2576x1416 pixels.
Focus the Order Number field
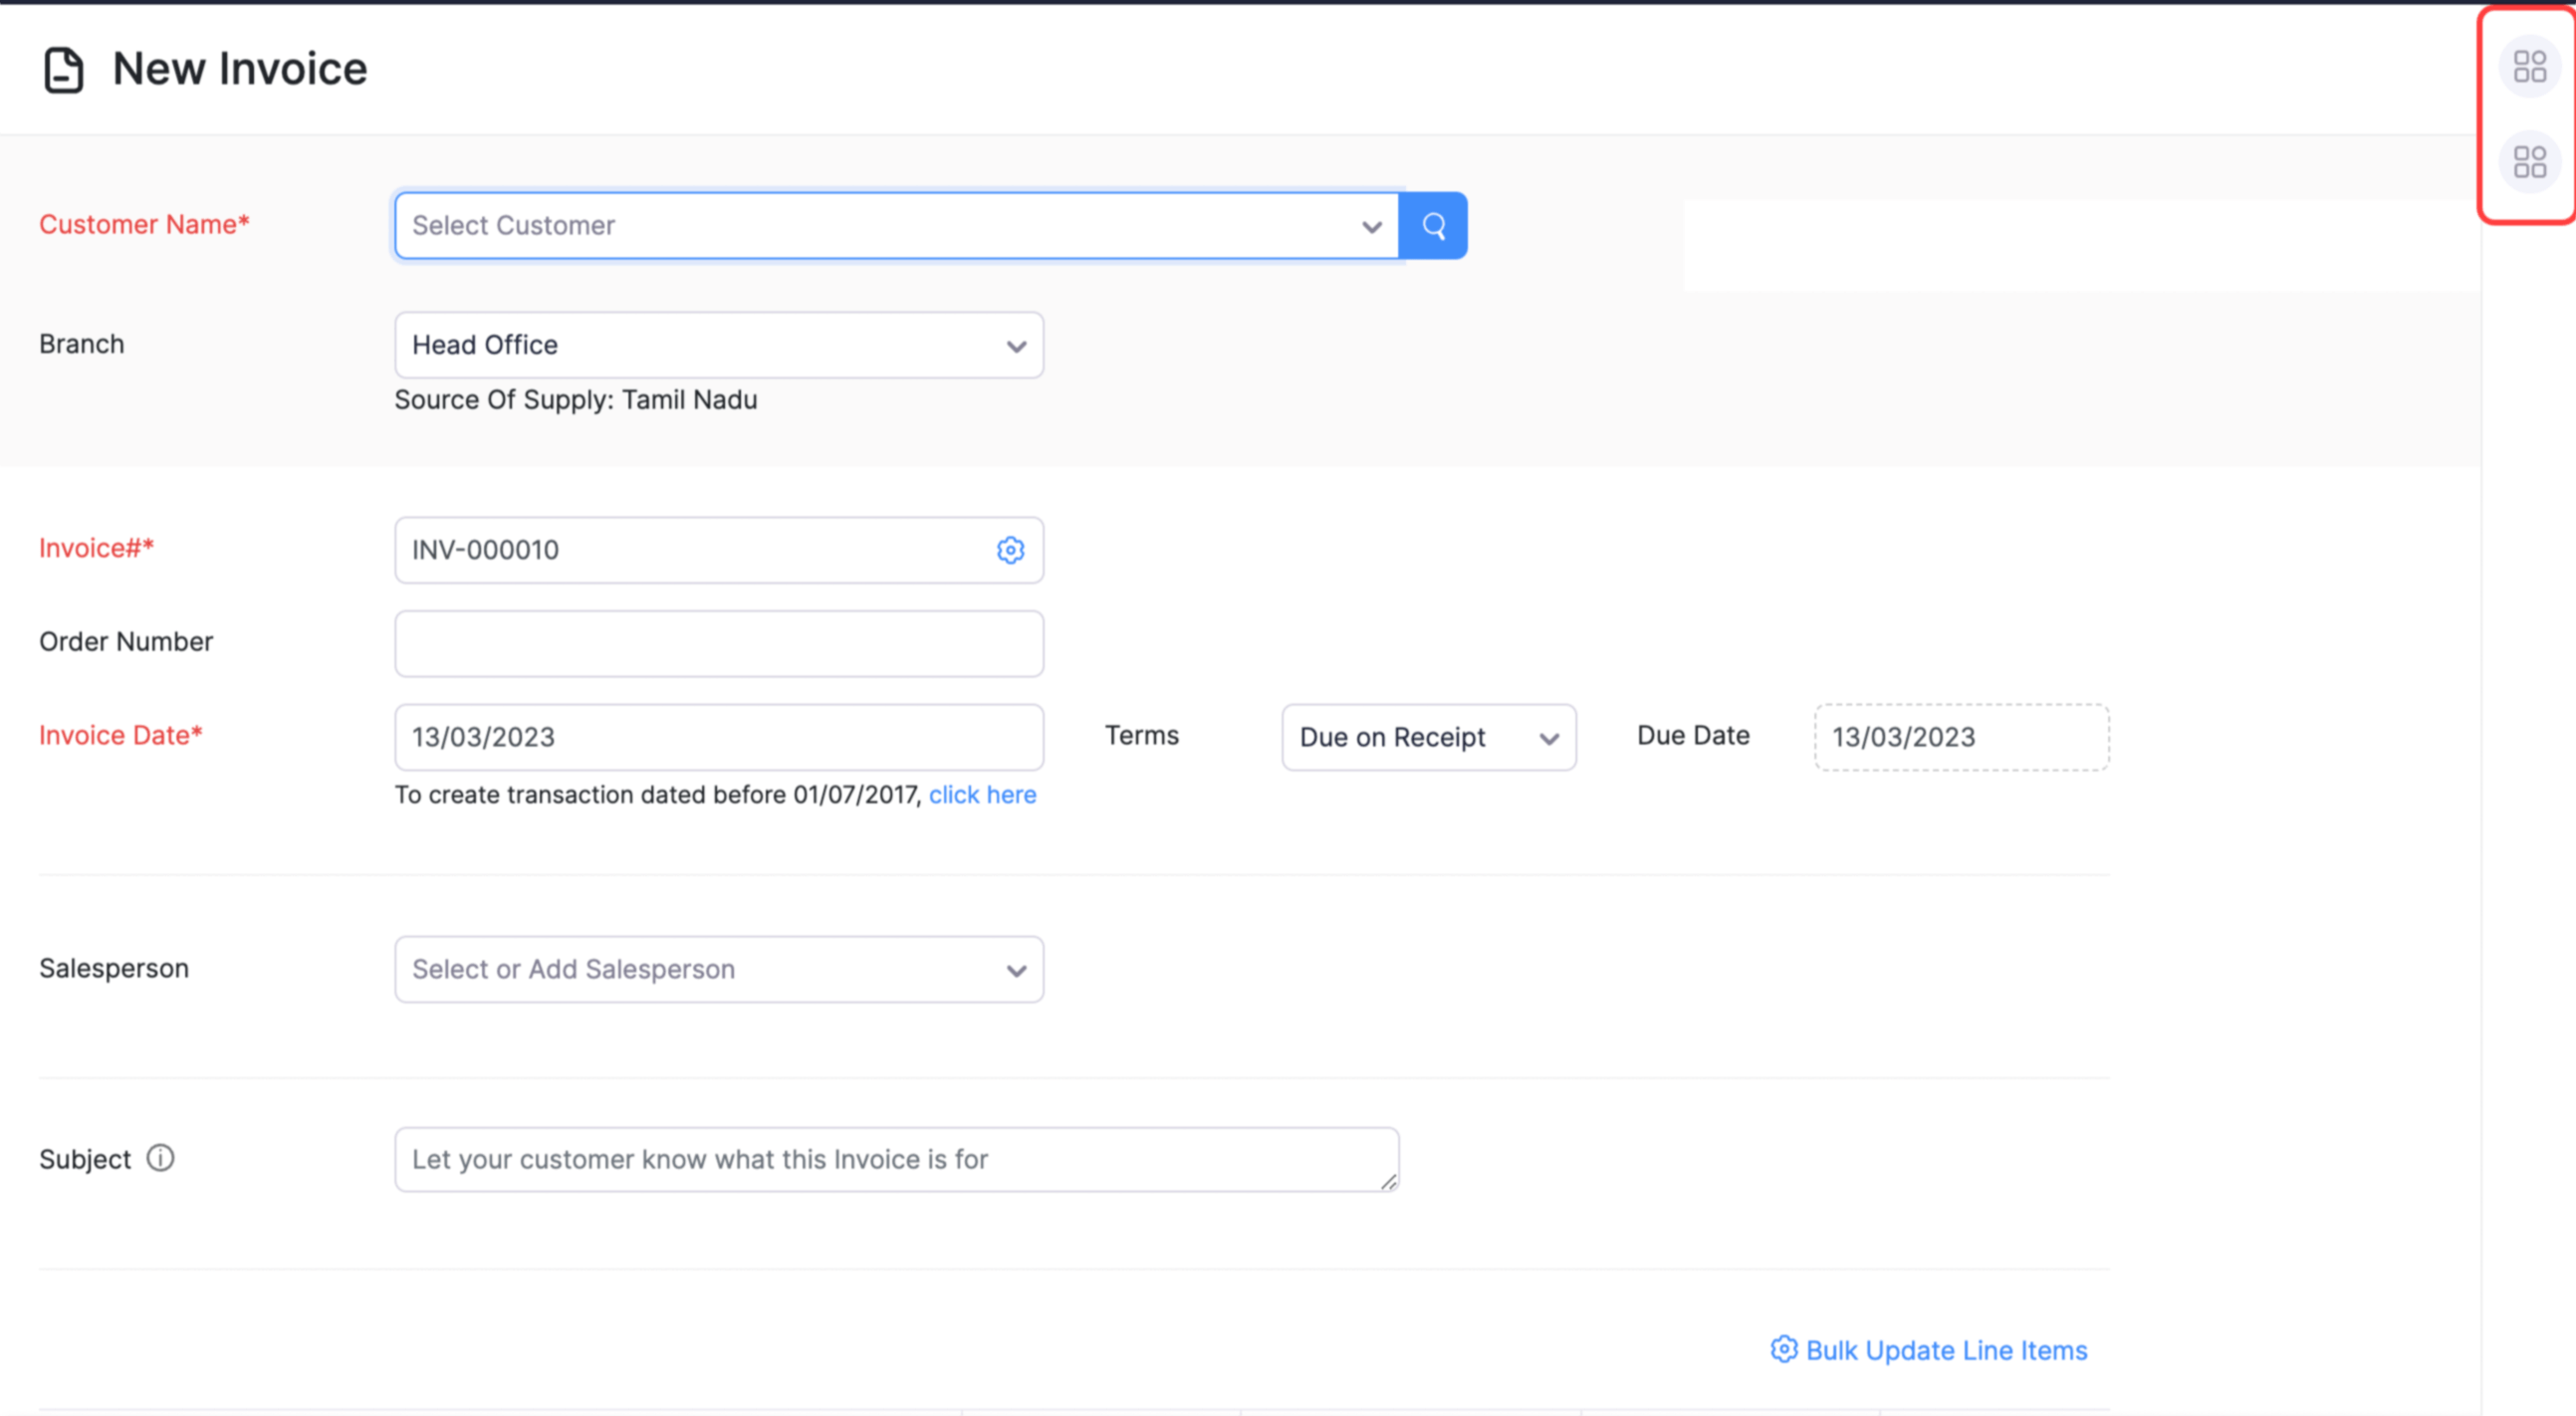(718, 644)
